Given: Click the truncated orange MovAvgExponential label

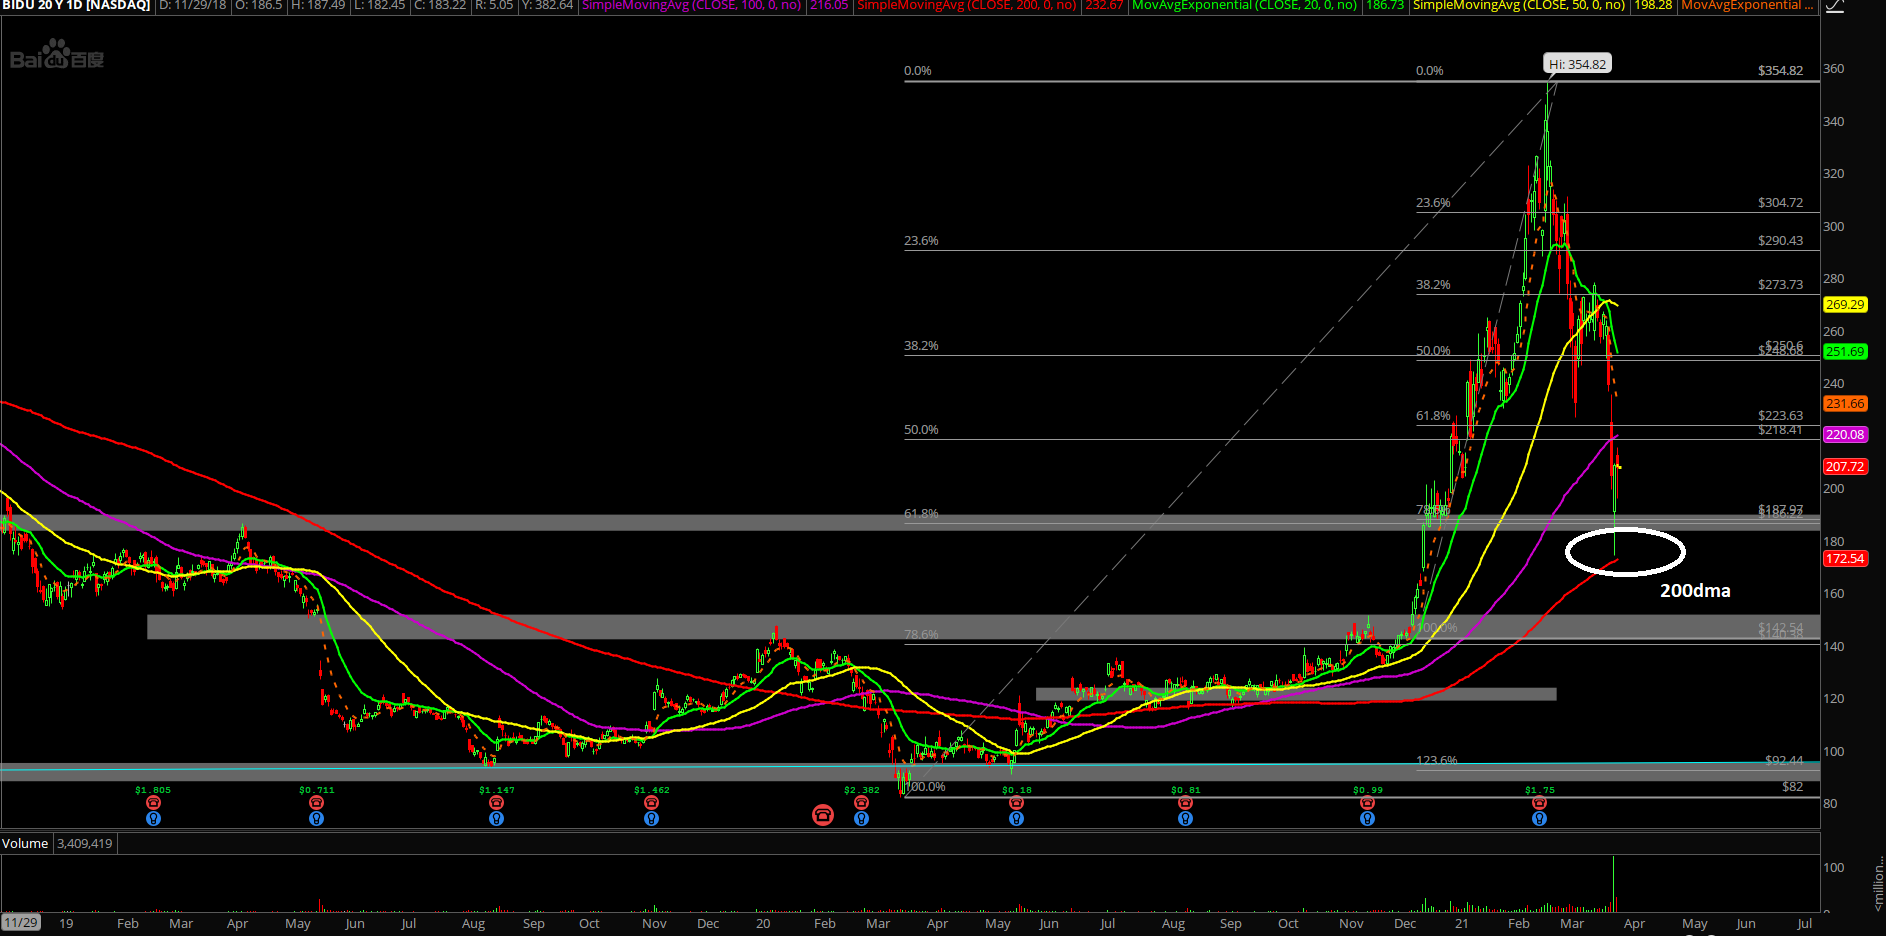Looking at the screenshot, I should [1747, 5].
